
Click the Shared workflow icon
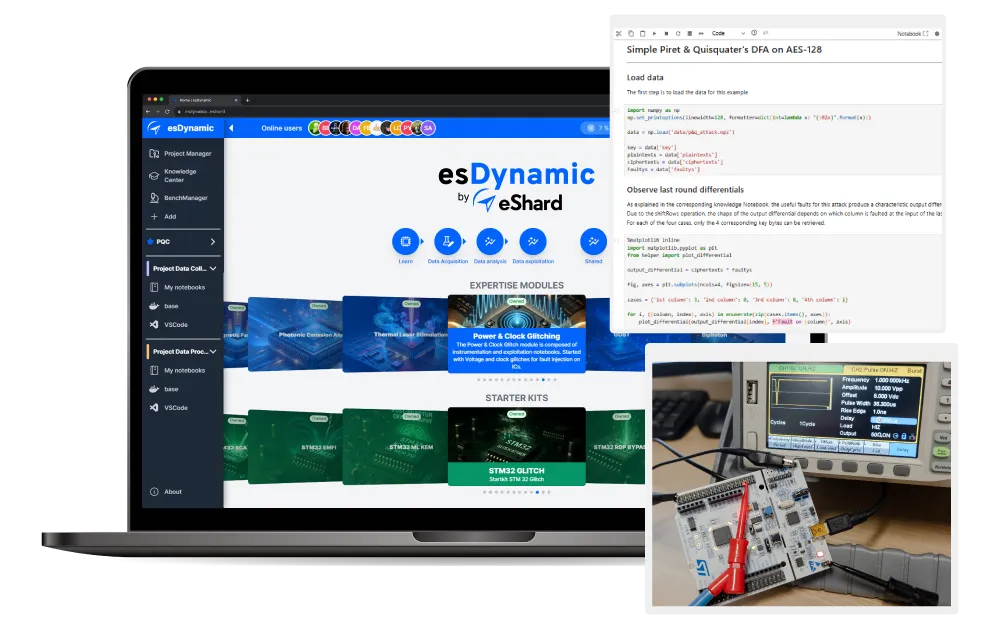click(593, 241)
